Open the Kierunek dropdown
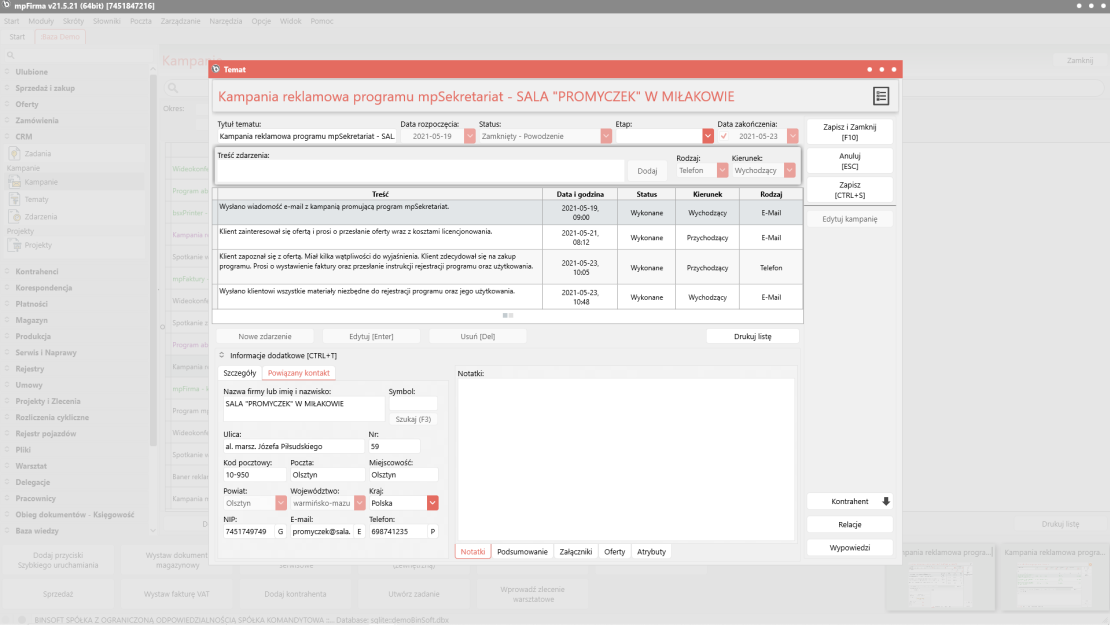This screenshot has height=625, width=1110. tap(789, 170)
